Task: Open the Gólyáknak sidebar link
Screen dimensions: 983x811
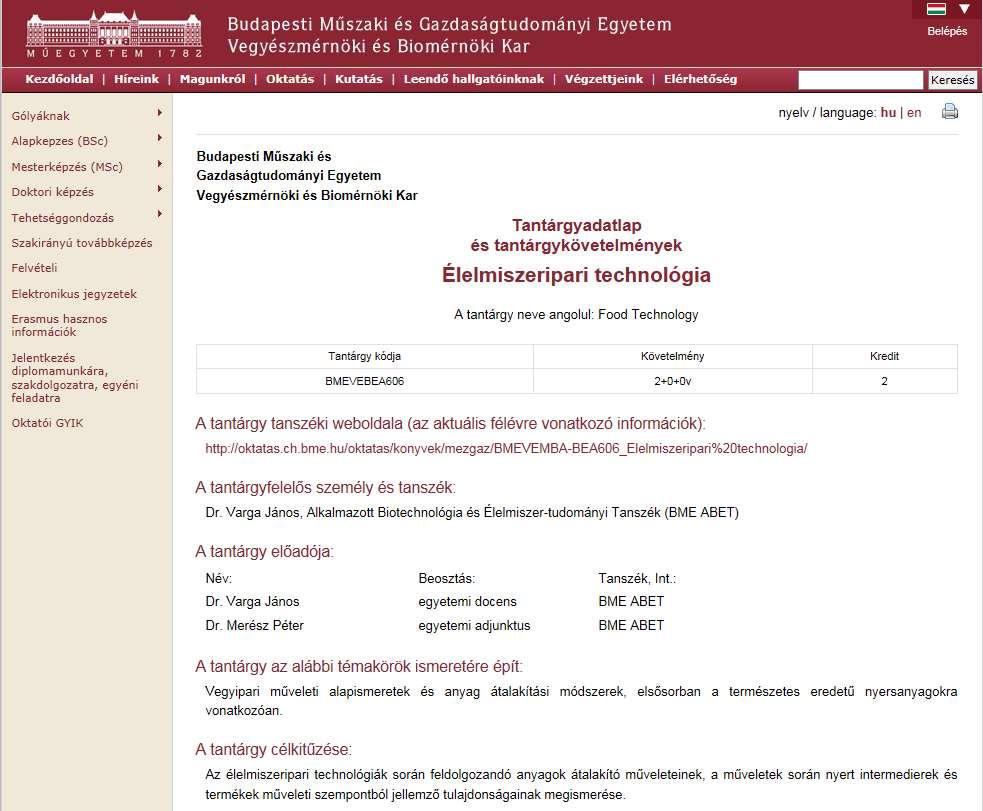Action: pyautogui.click(x=41, y=116)
